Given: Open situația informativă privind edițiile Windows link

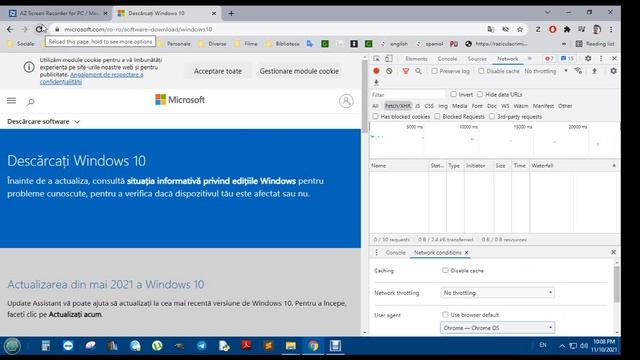Looking at the screenshot, I should coord(211,181).
